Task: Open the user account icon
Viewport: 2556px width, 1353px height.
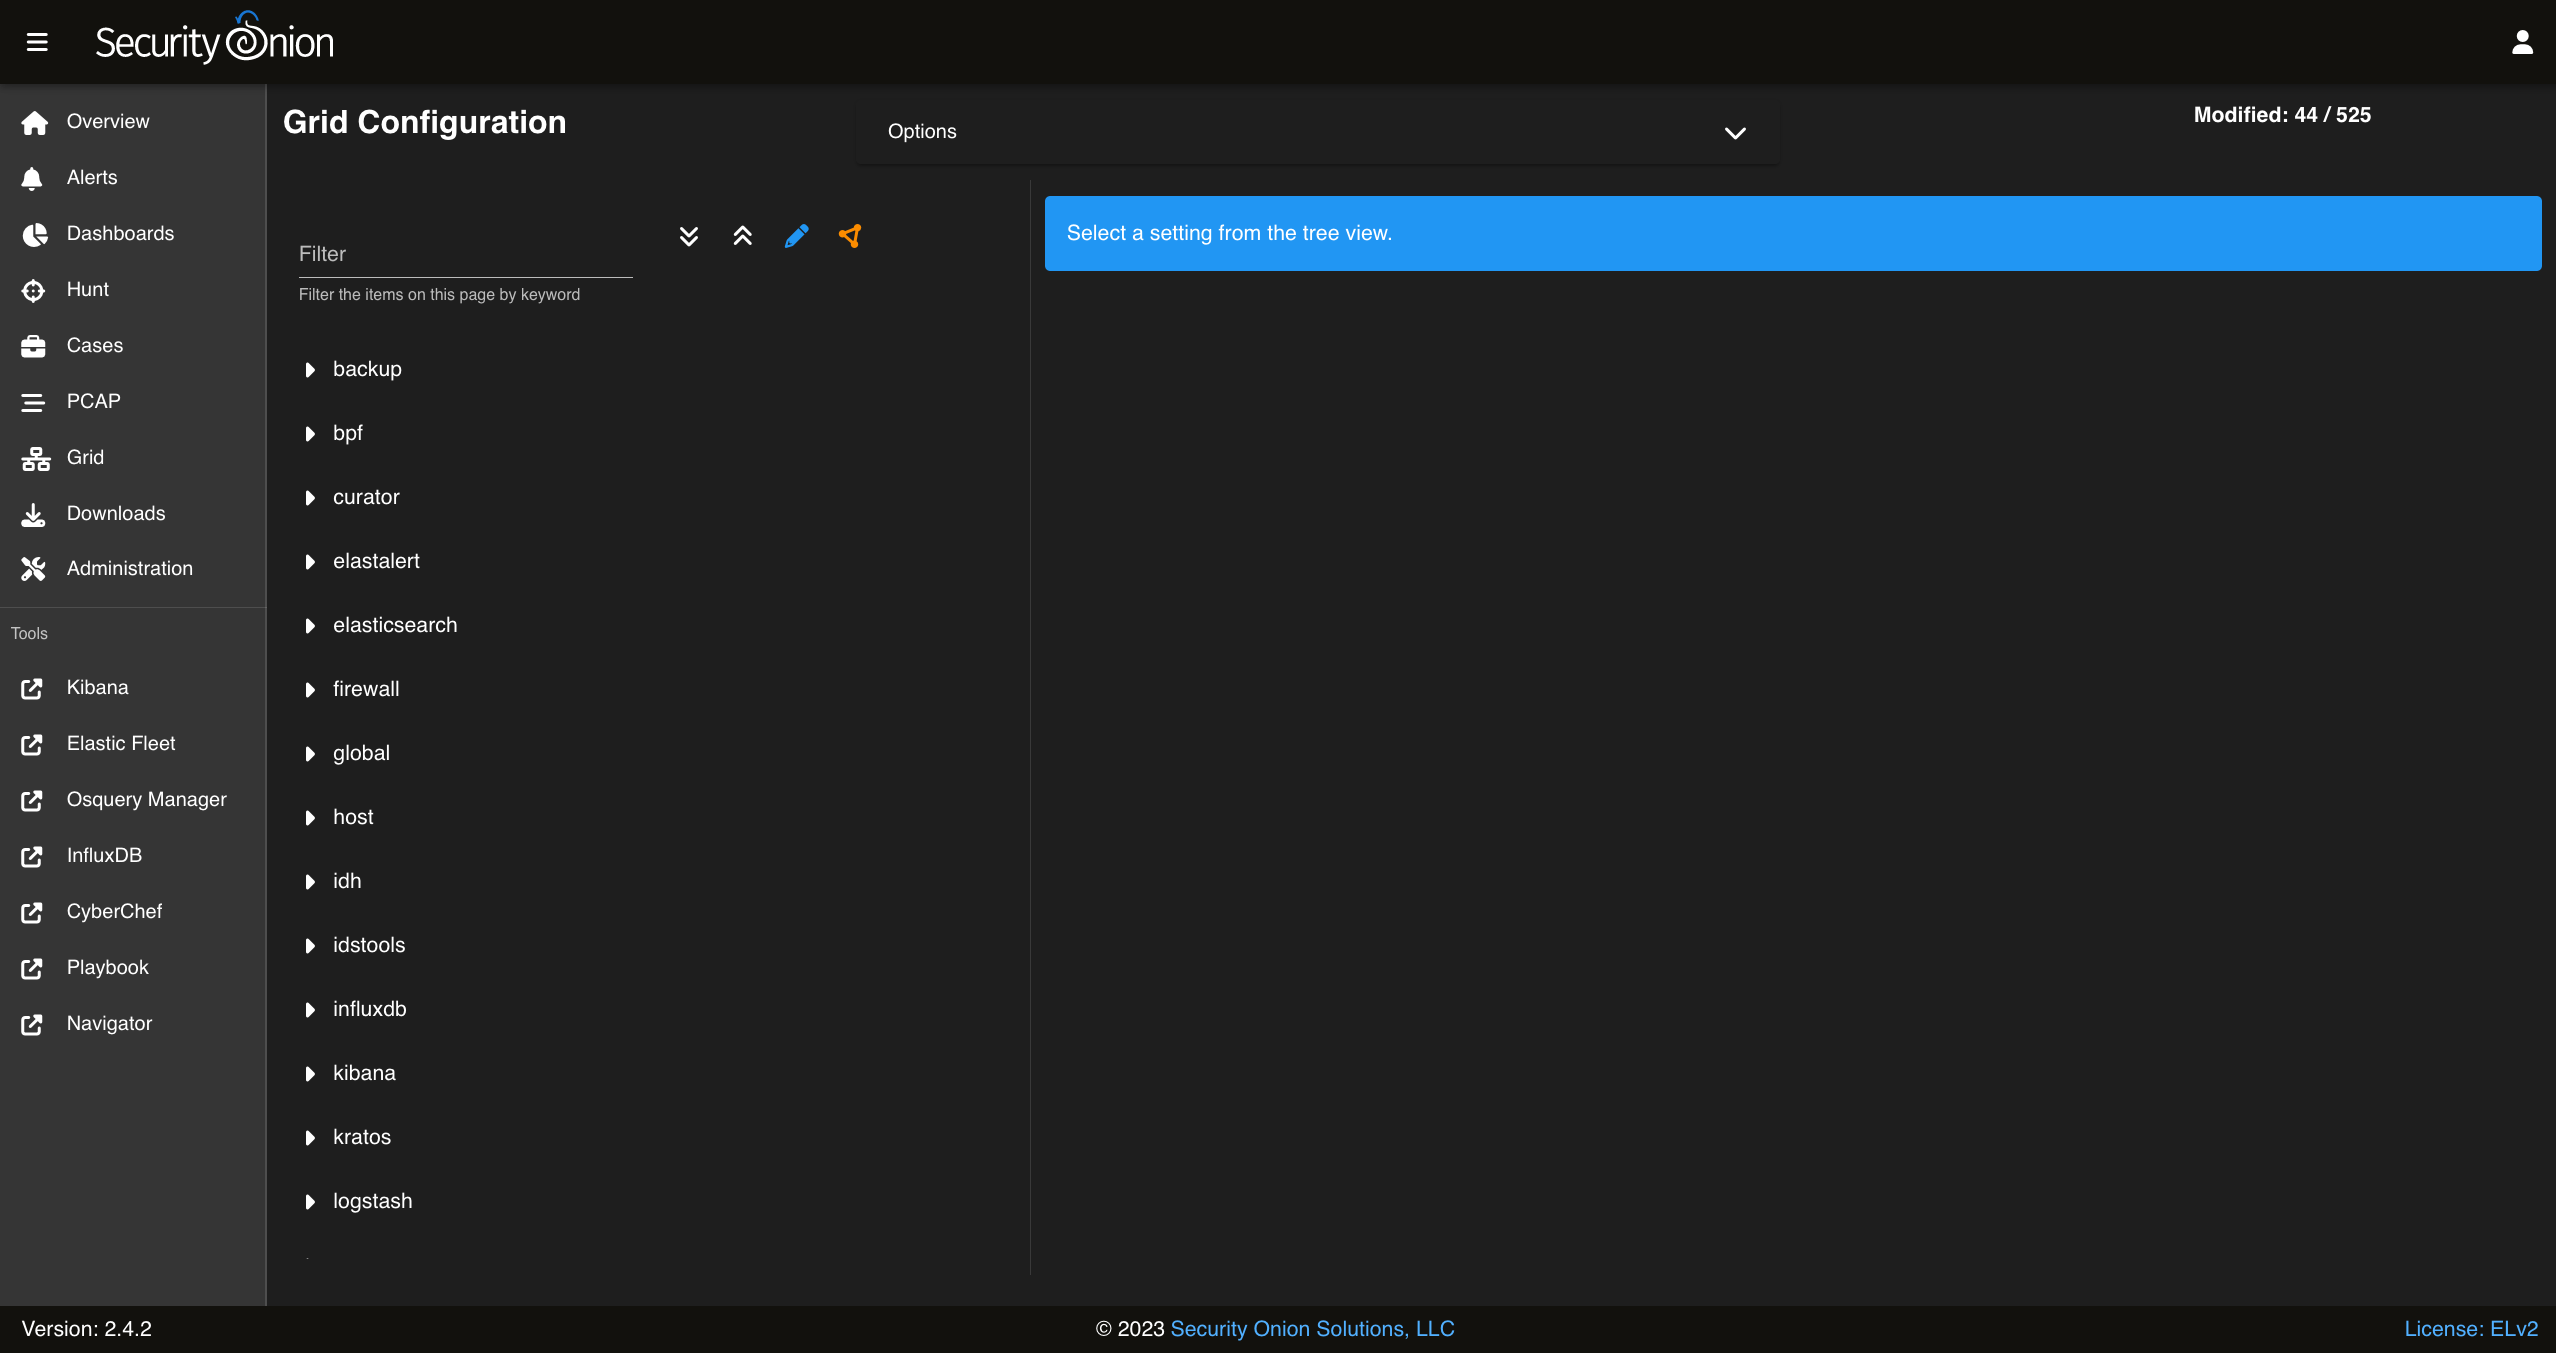Action: (2522, 41)
